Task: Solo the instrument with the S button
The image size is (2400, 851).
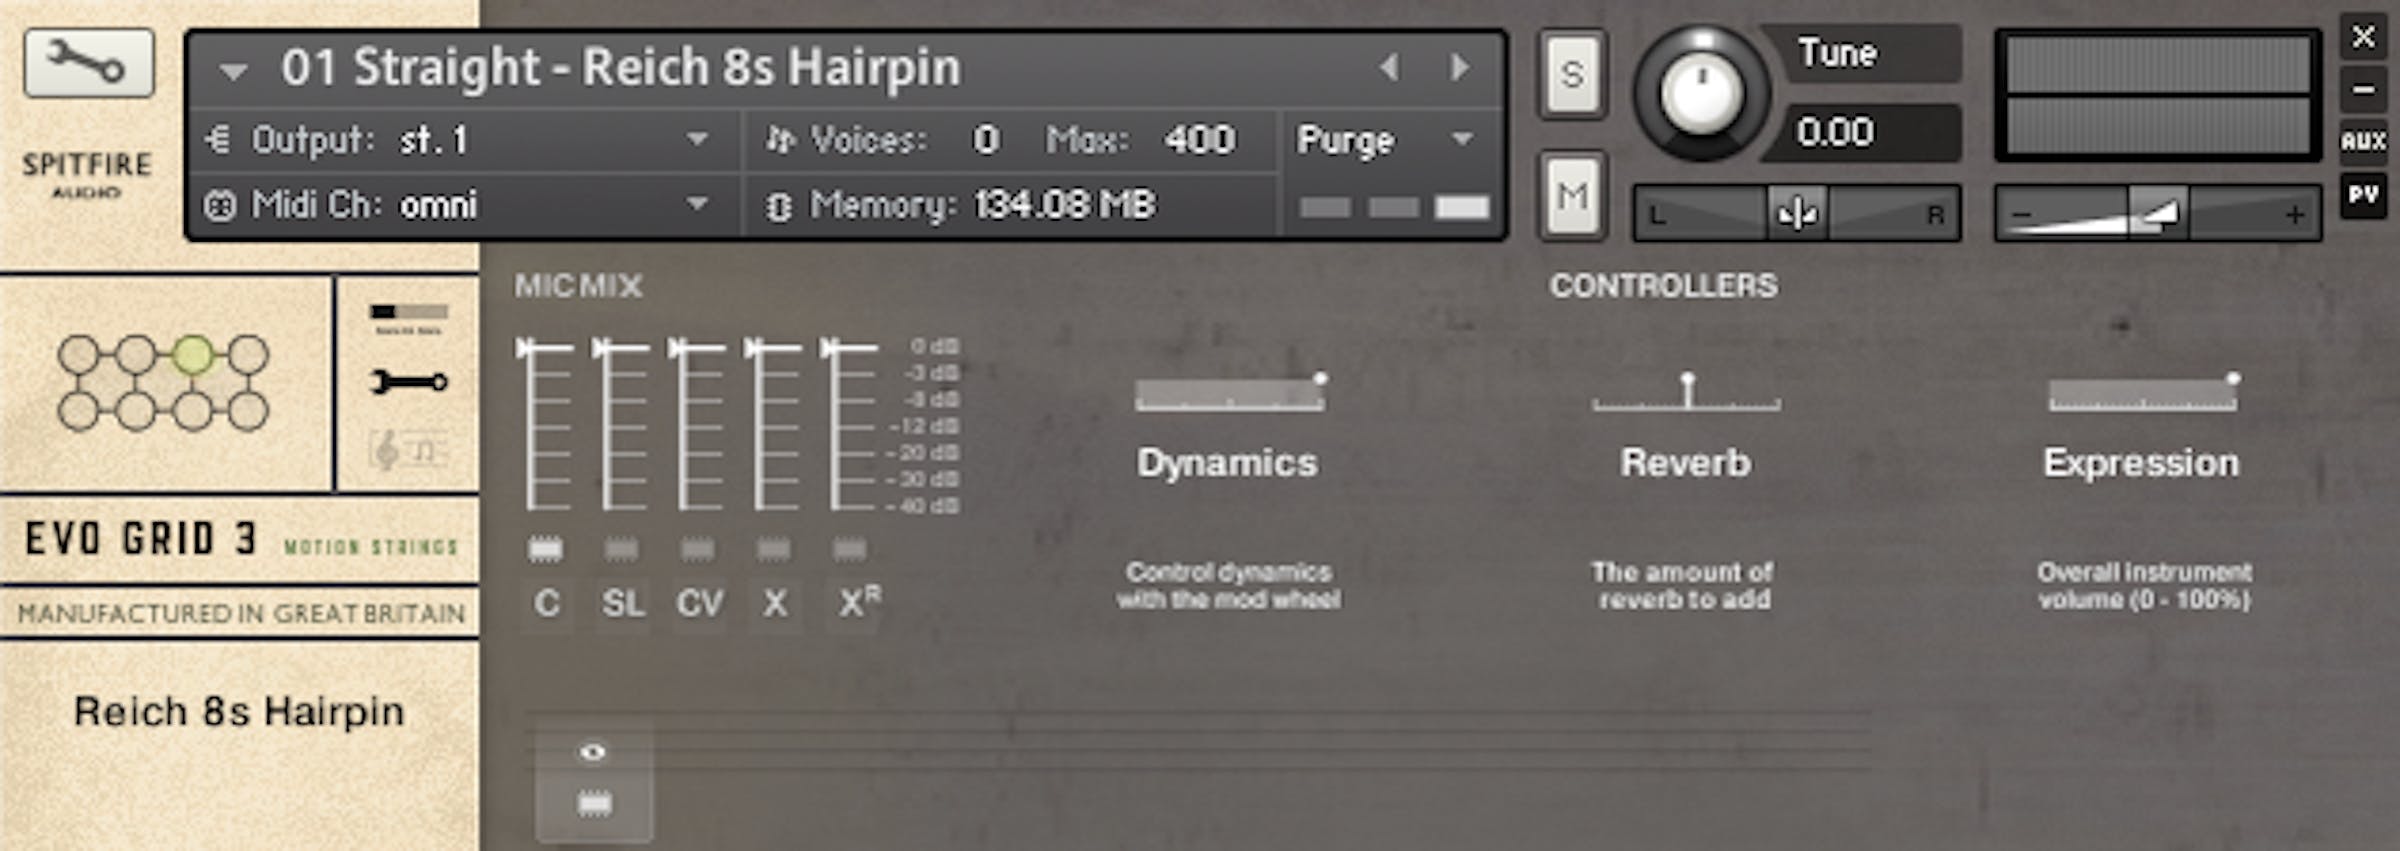Action: click(x=1572, y=74)
